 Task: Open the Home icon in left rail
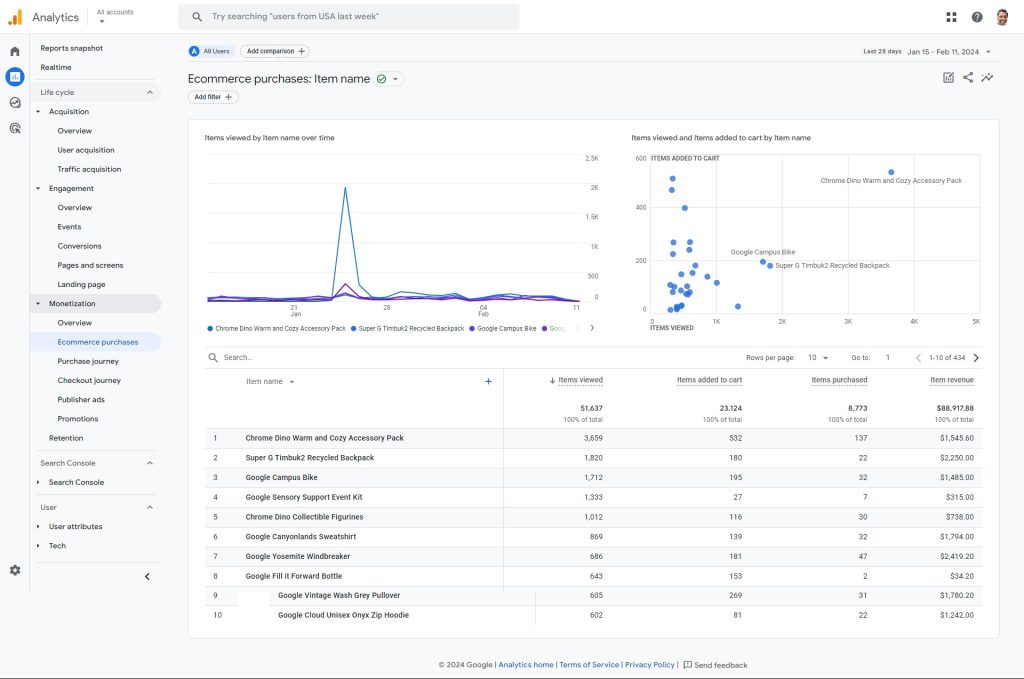14,51
